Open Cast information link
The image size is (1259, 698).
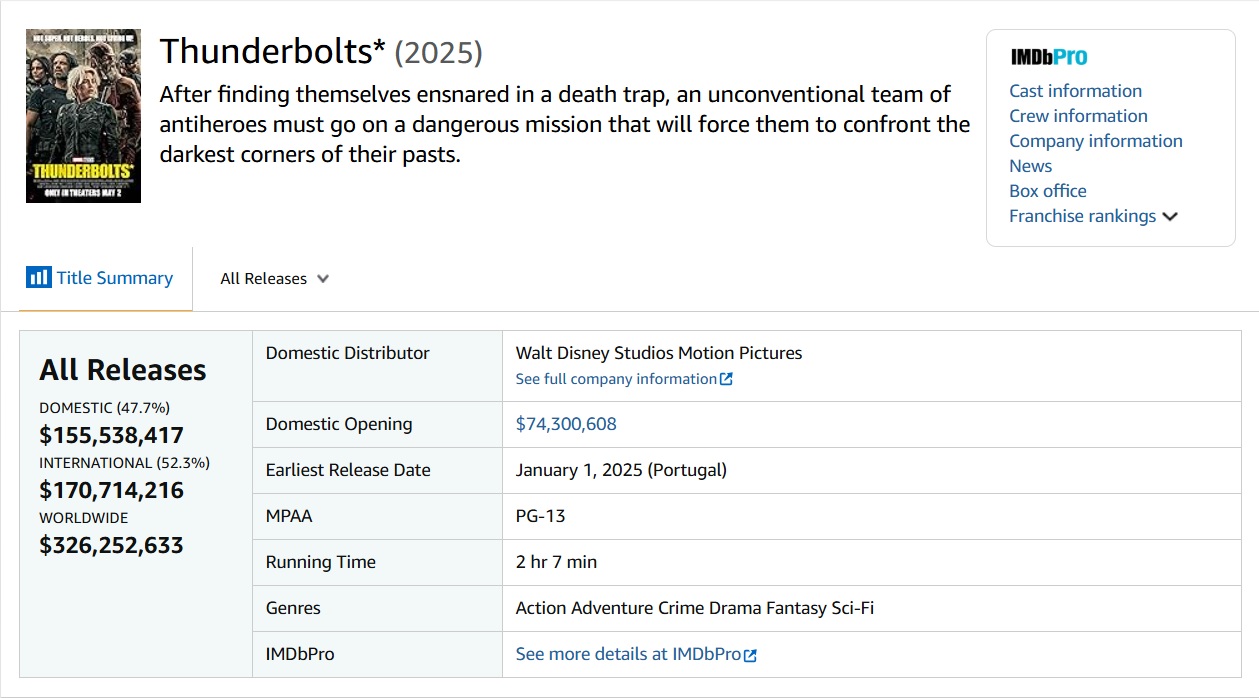point(1075,91)
